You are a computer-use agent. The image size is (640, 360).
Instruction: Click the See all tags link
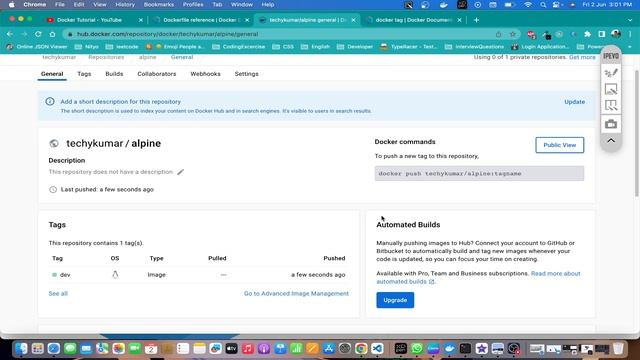coord(58,293)
